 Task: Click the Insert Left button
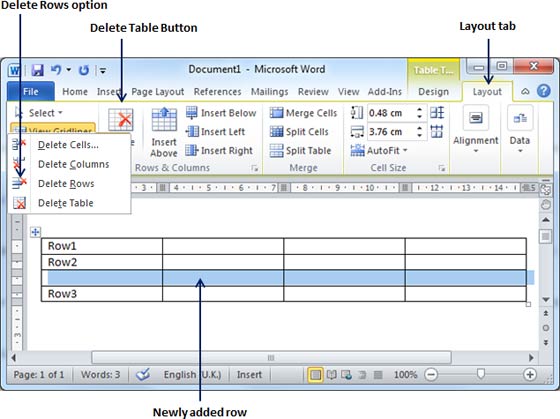215,132
